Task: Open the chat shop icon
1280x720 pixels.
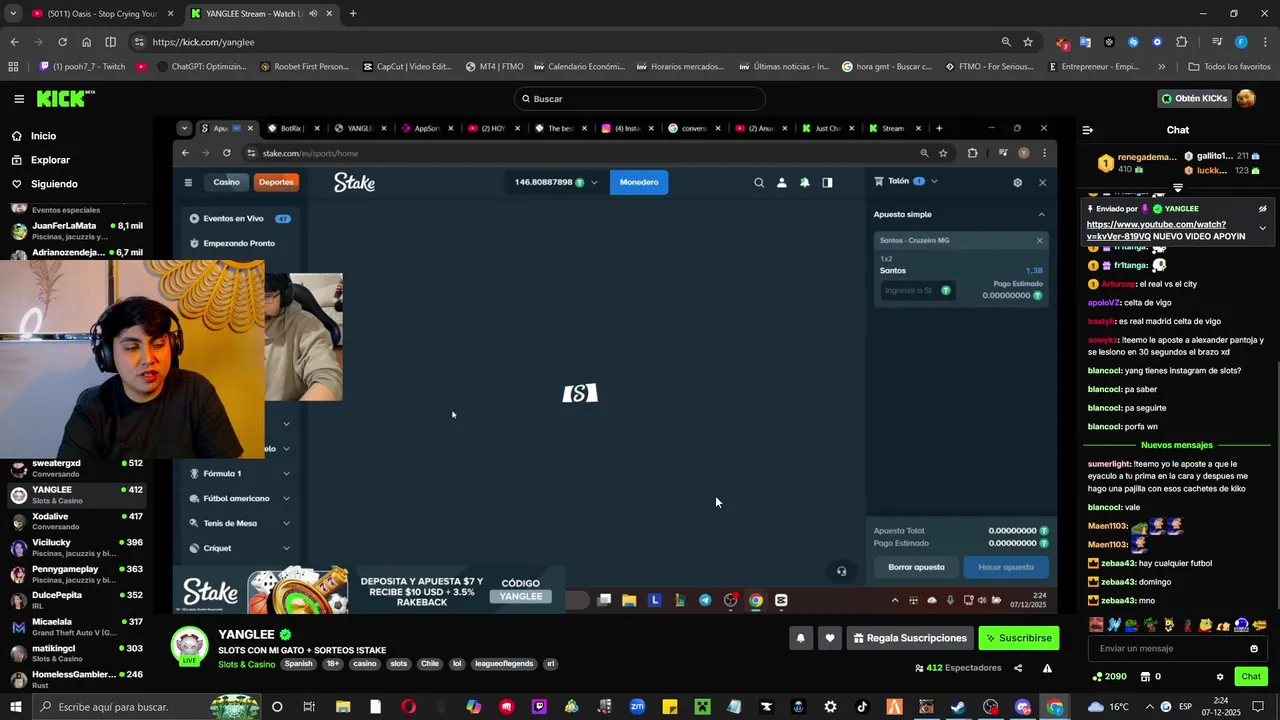Action: coord(1145,677)
